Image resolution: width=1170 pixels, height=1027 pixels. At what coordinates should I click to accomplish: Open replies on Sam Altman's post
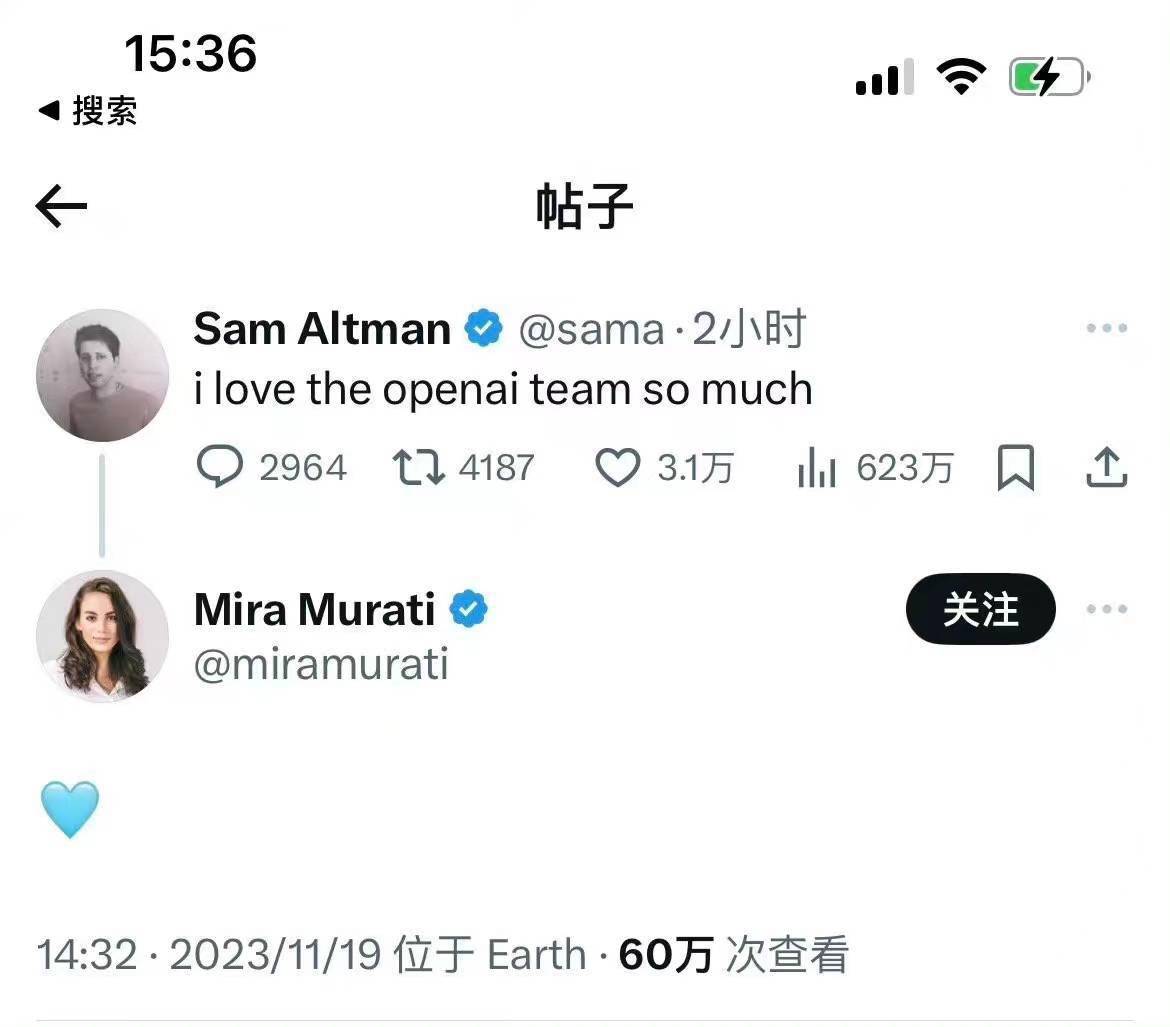click(x=220, y=467)
